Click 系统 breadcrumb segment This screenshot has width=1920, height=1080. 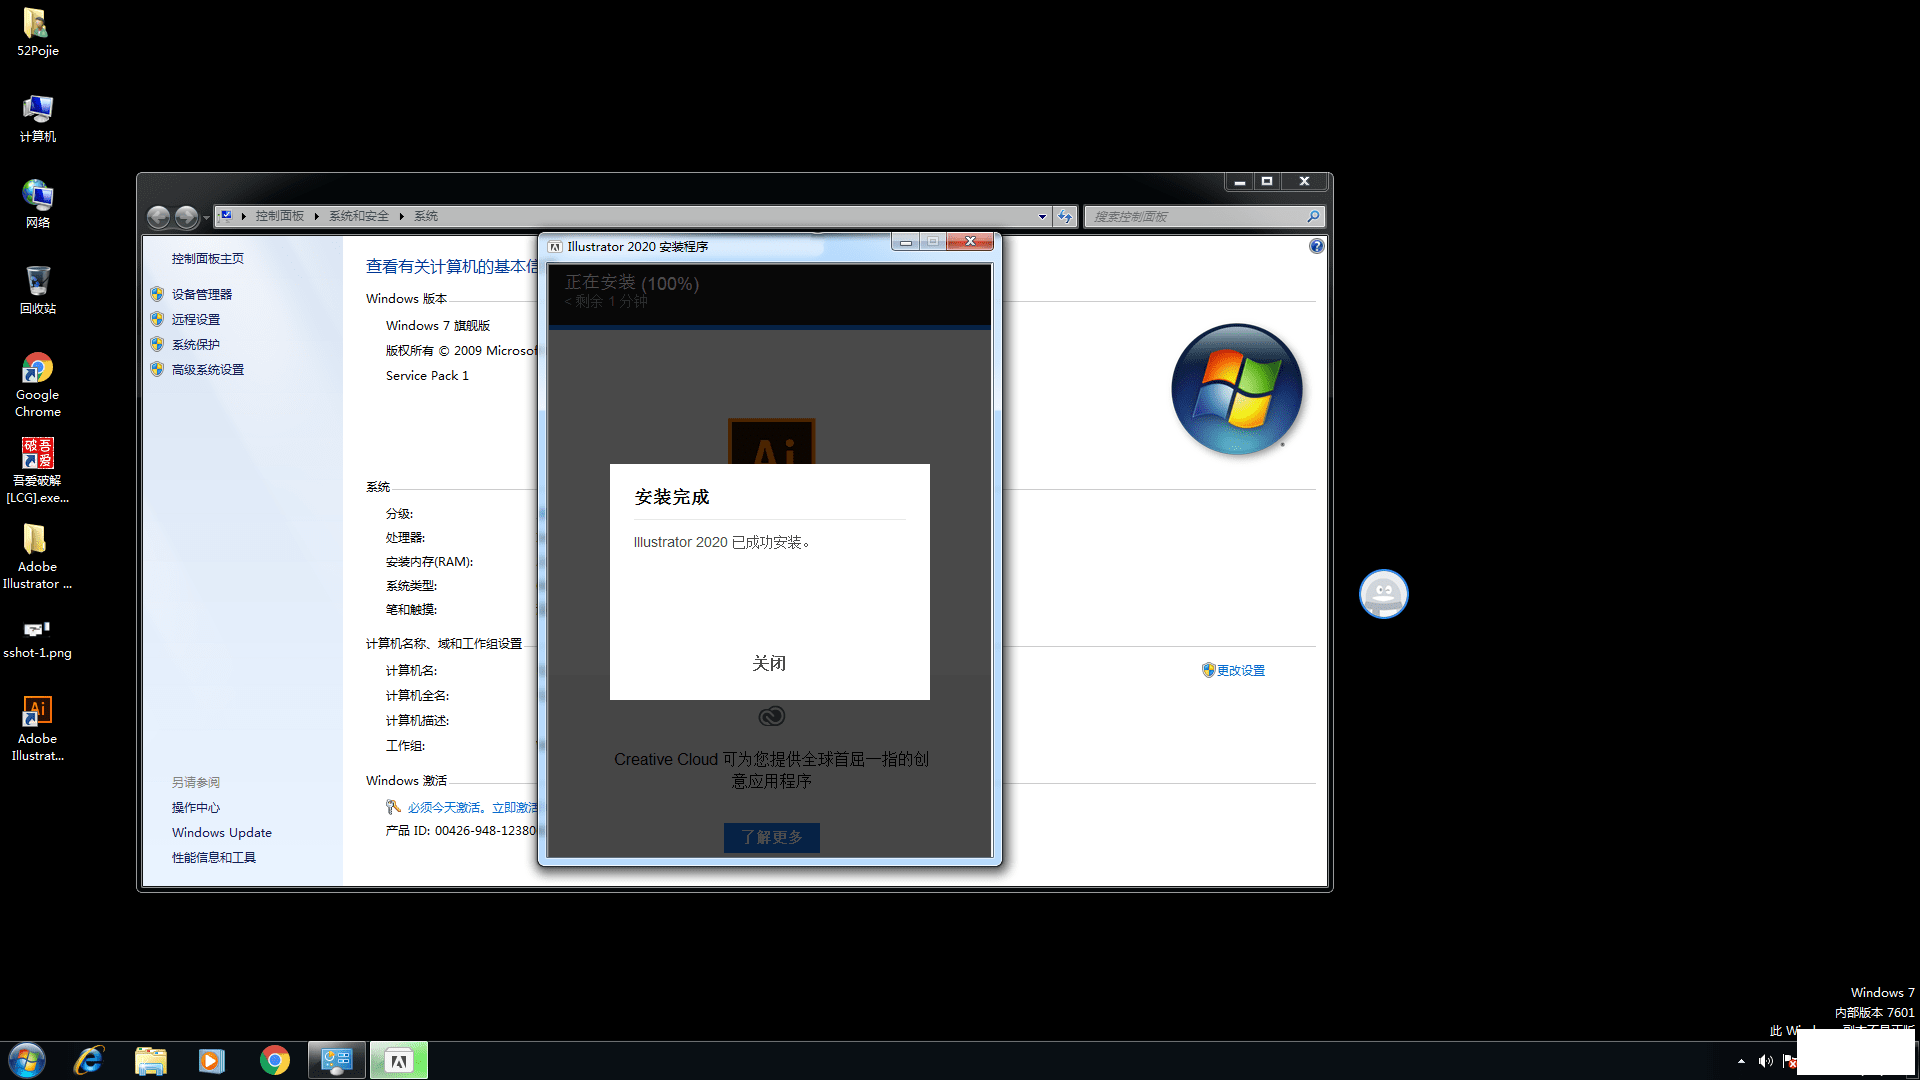pyautogui.click(x=426, y=216)
